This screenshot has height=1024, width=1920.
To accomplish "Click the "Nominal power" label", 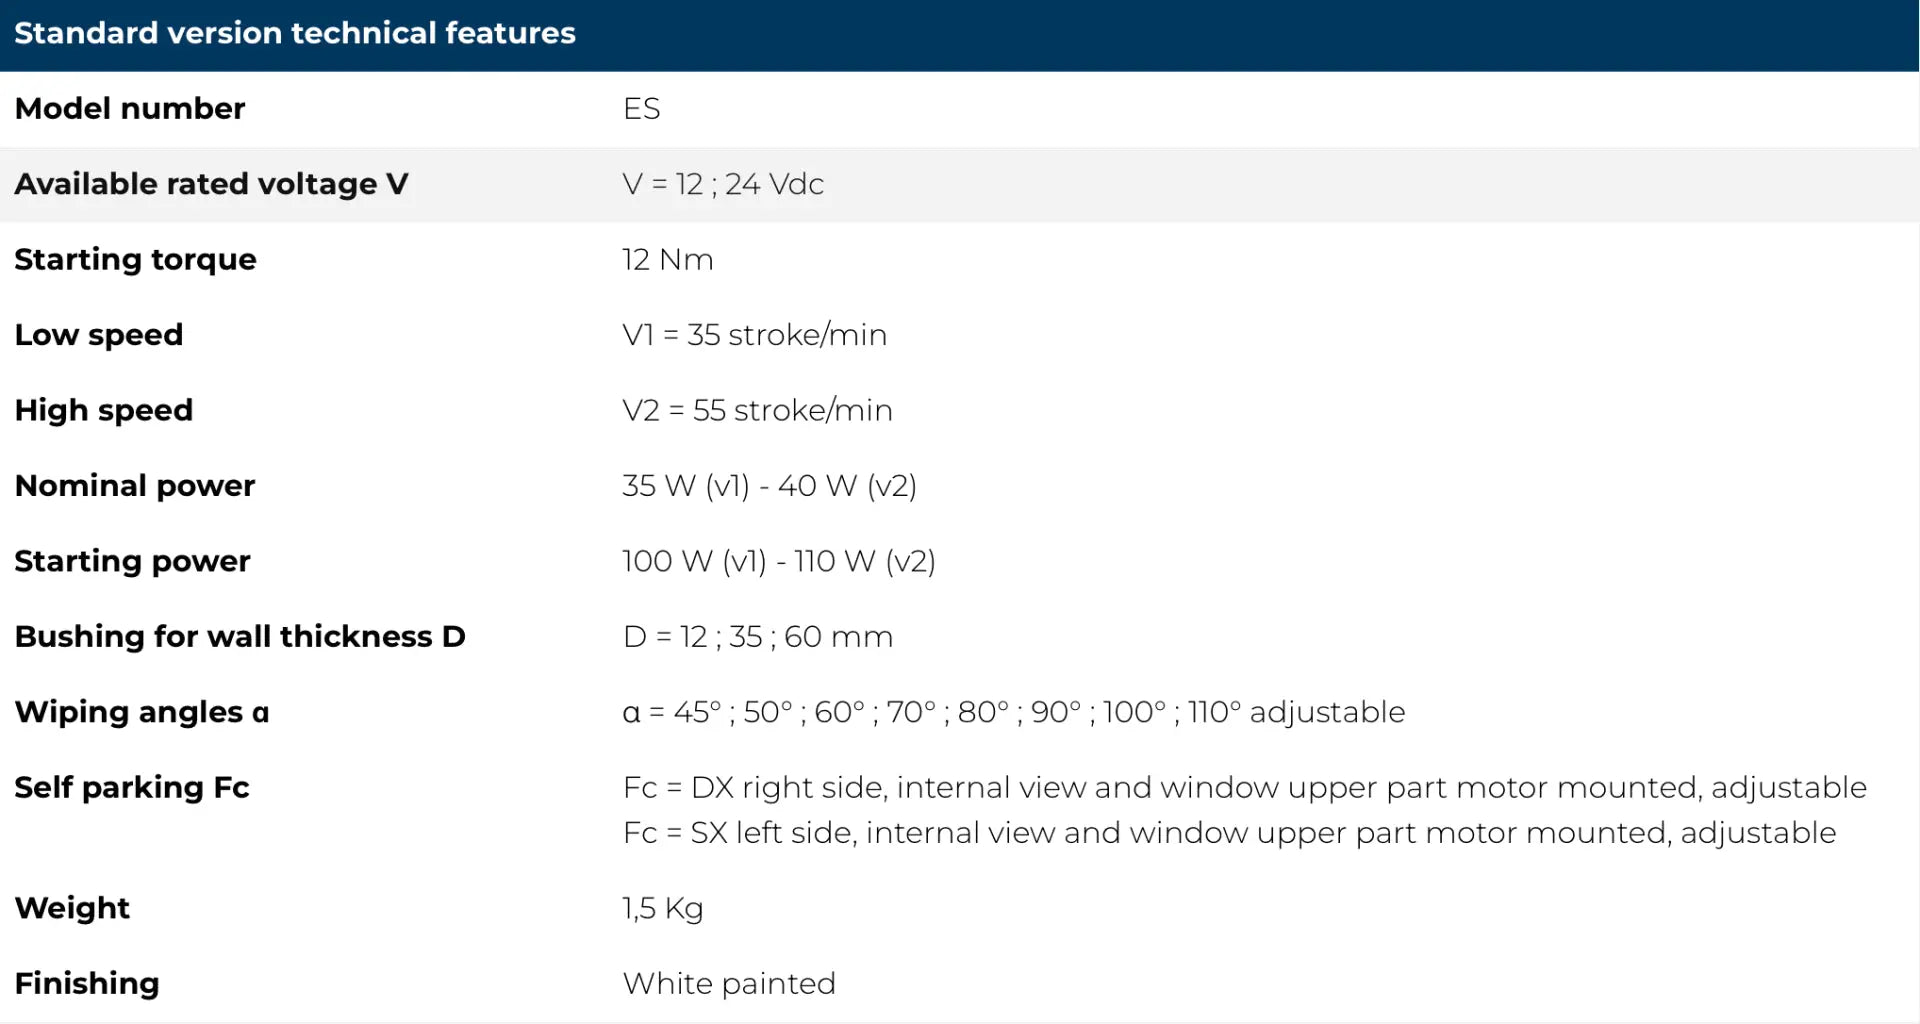I will [135, 485].
